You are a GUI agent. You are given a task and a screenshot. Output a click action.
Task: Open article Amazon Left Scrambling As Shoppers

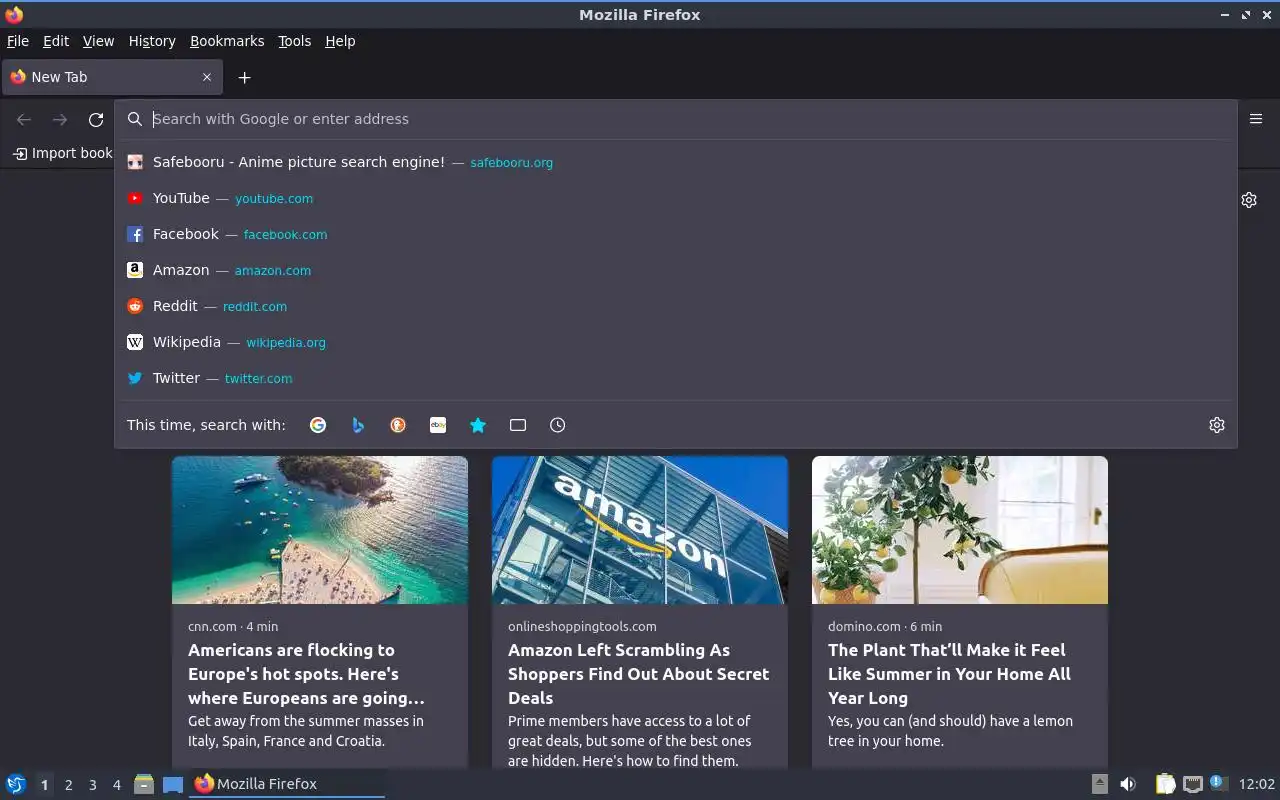click(638, 674)
